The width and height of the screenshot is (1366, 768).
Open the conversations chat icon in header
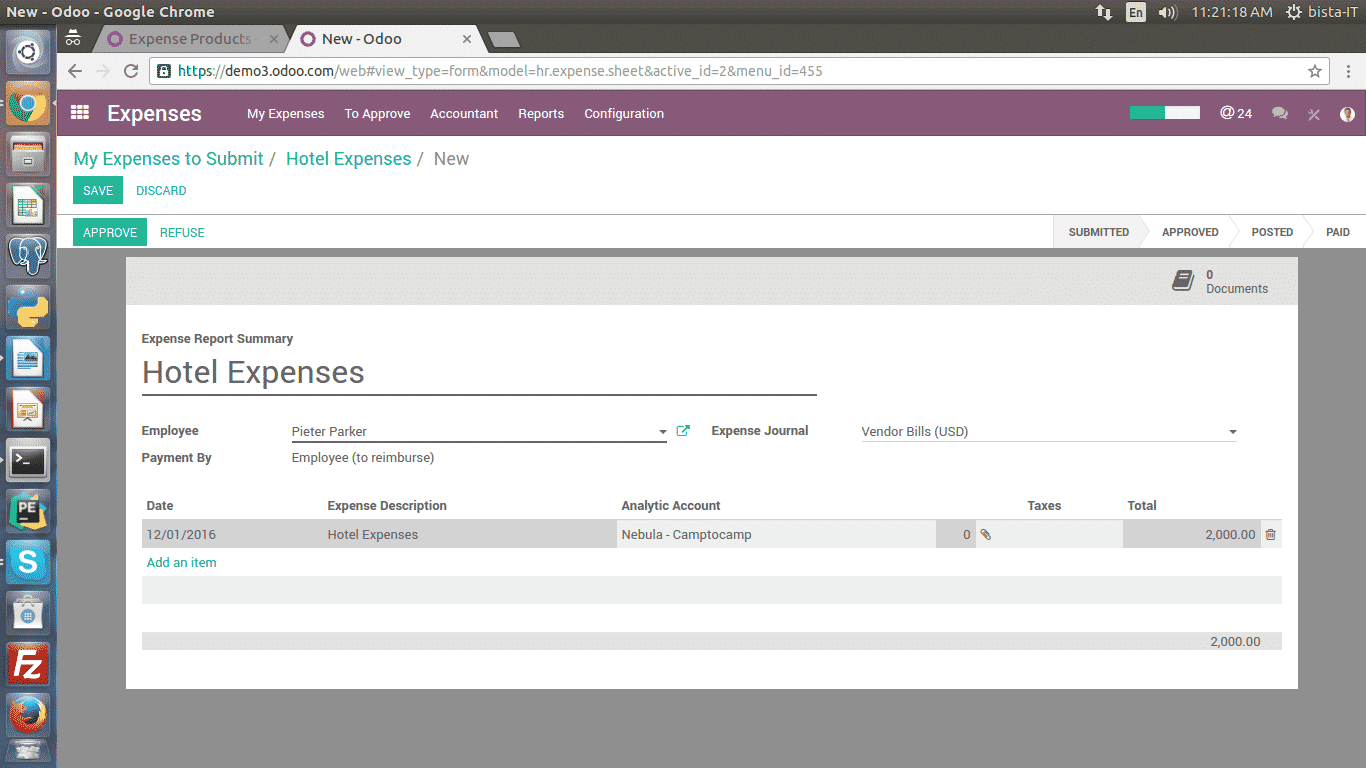coord(1279,114)
